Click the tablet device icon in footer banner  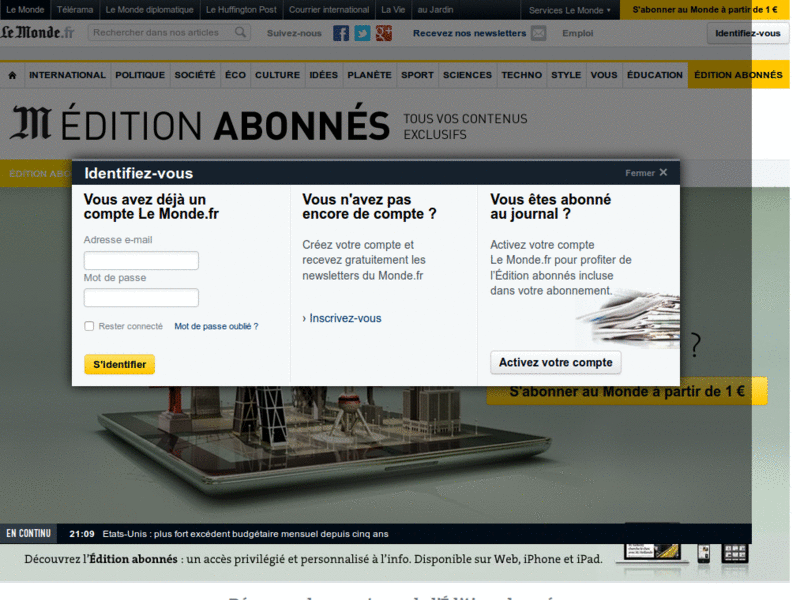[x=652, y=553]
